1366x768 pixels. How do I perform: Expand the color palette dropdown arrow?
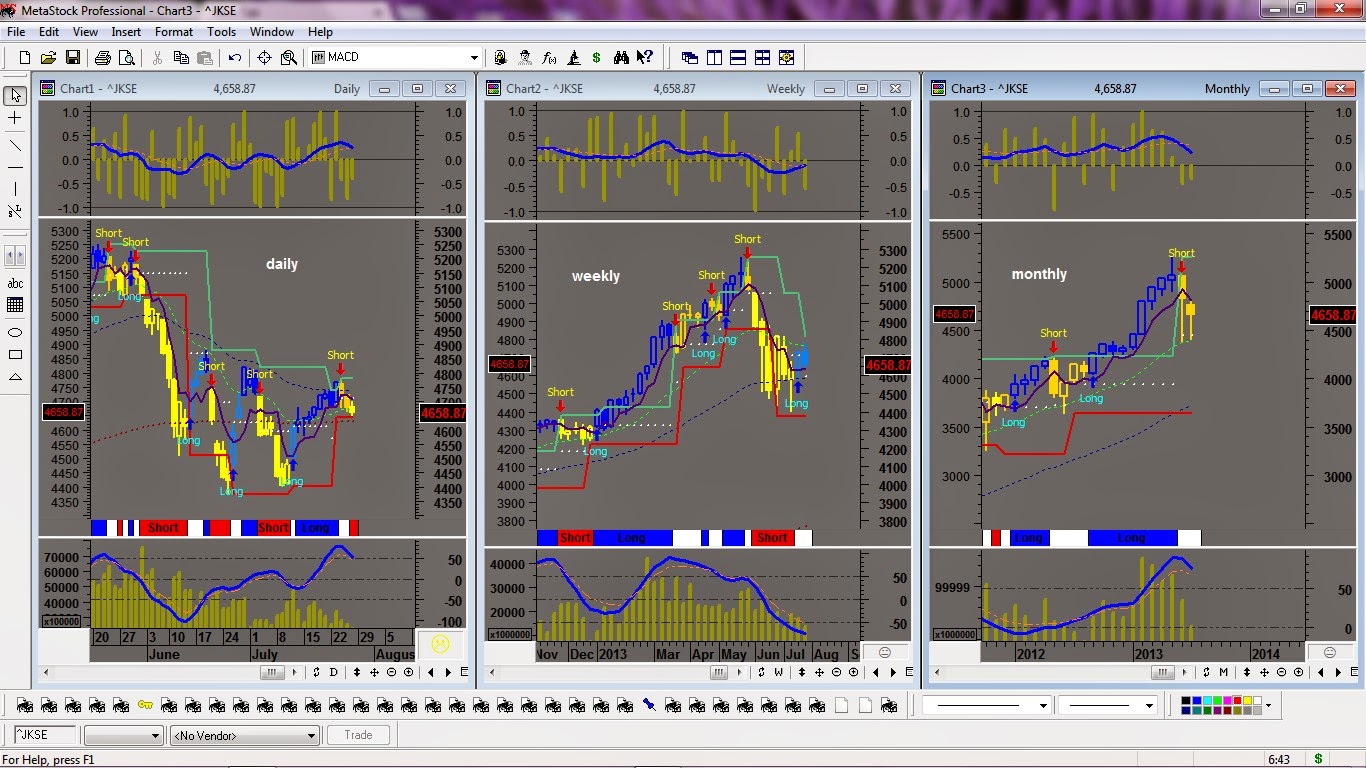tap(1268, 705)
